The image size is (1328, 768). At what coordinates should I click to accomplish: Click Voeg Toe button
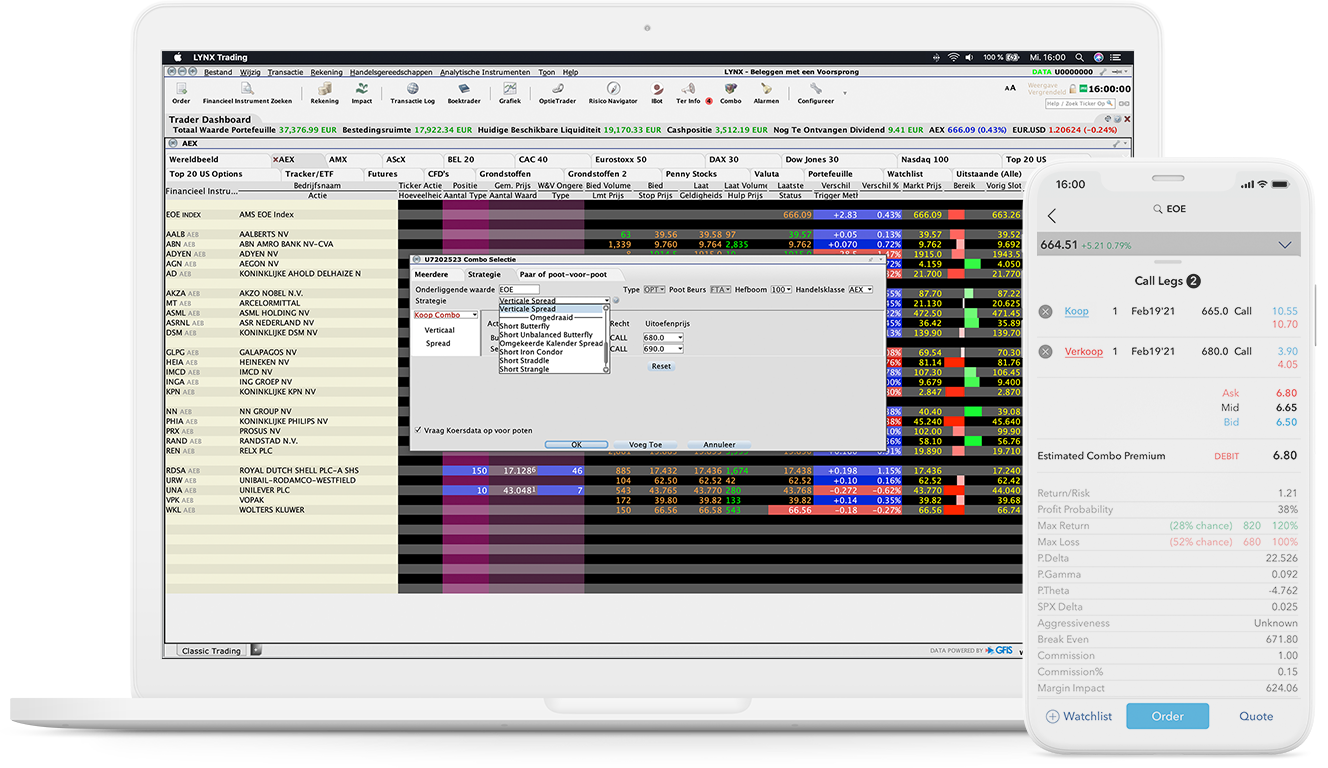pos(645,445)
